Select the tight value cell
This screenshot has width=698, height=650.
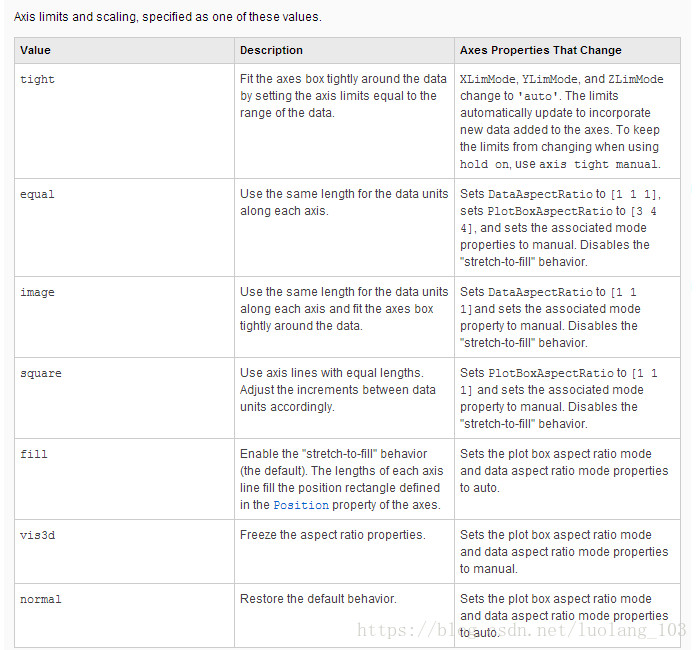[124, 121]
